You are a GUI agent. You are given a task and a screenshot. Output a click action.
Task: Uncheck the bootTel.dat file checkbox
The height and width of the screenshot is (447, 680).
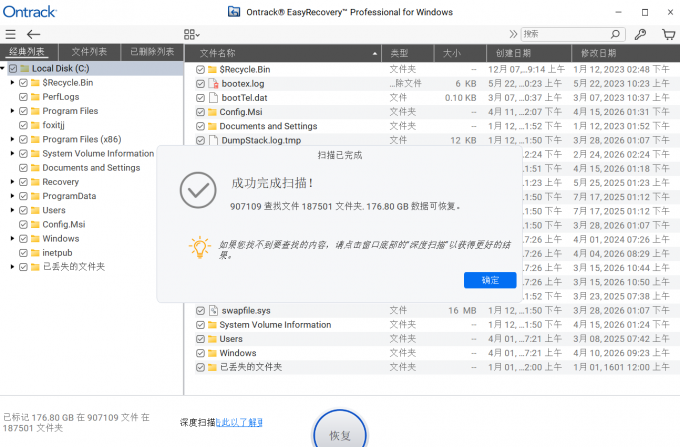200,98
